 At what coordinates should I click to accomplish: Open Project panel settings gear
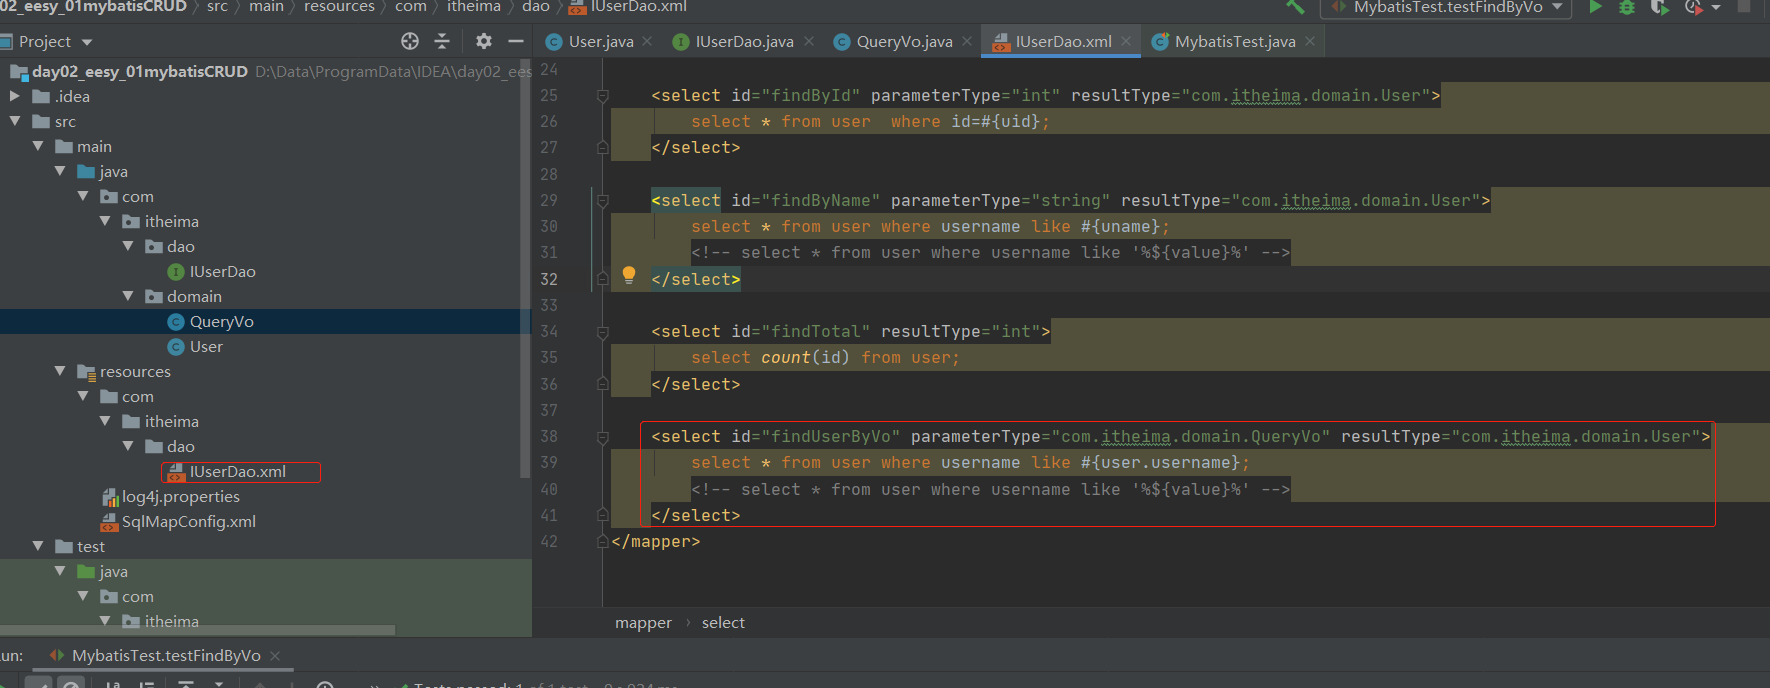tap(484, 41)
